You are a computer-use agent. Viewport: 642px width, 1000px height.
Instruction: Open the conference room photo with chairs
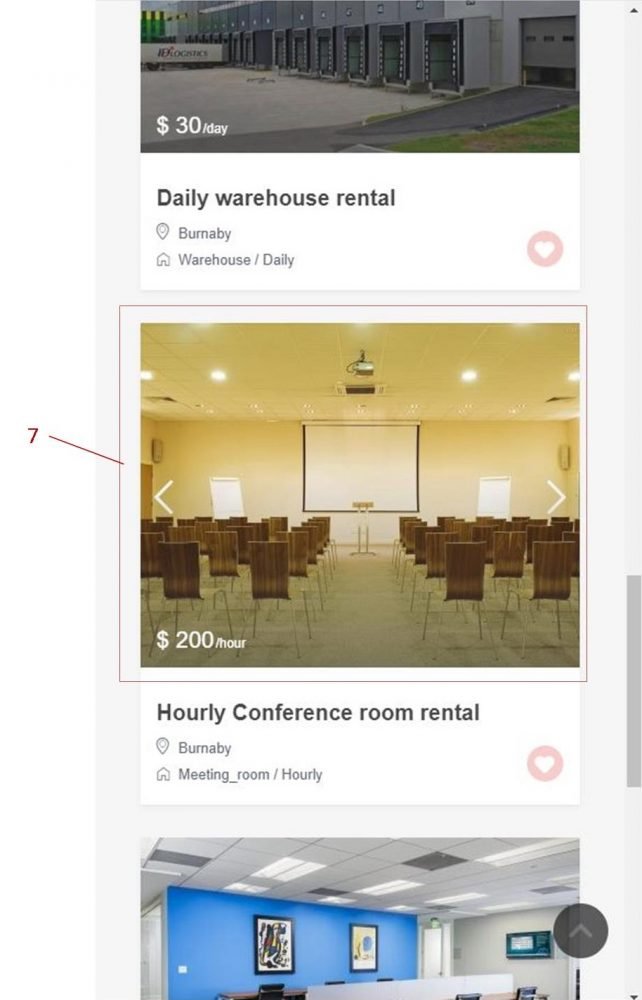360,495
